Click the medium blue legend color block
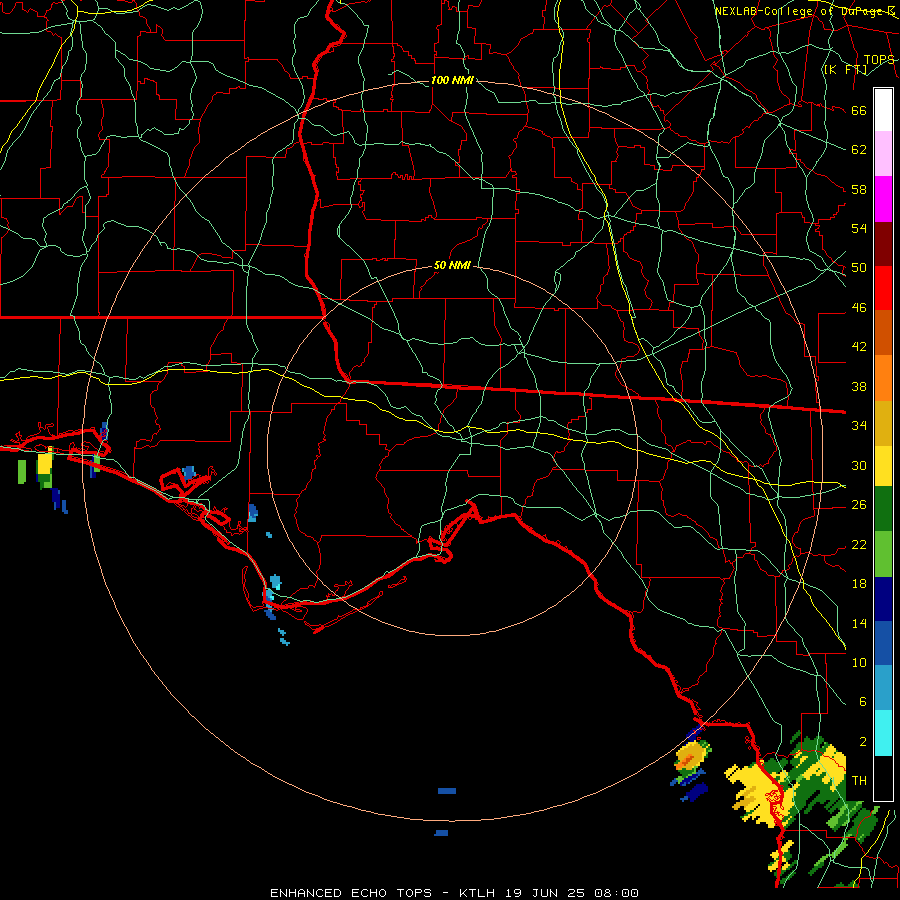 tap(883, 643)
